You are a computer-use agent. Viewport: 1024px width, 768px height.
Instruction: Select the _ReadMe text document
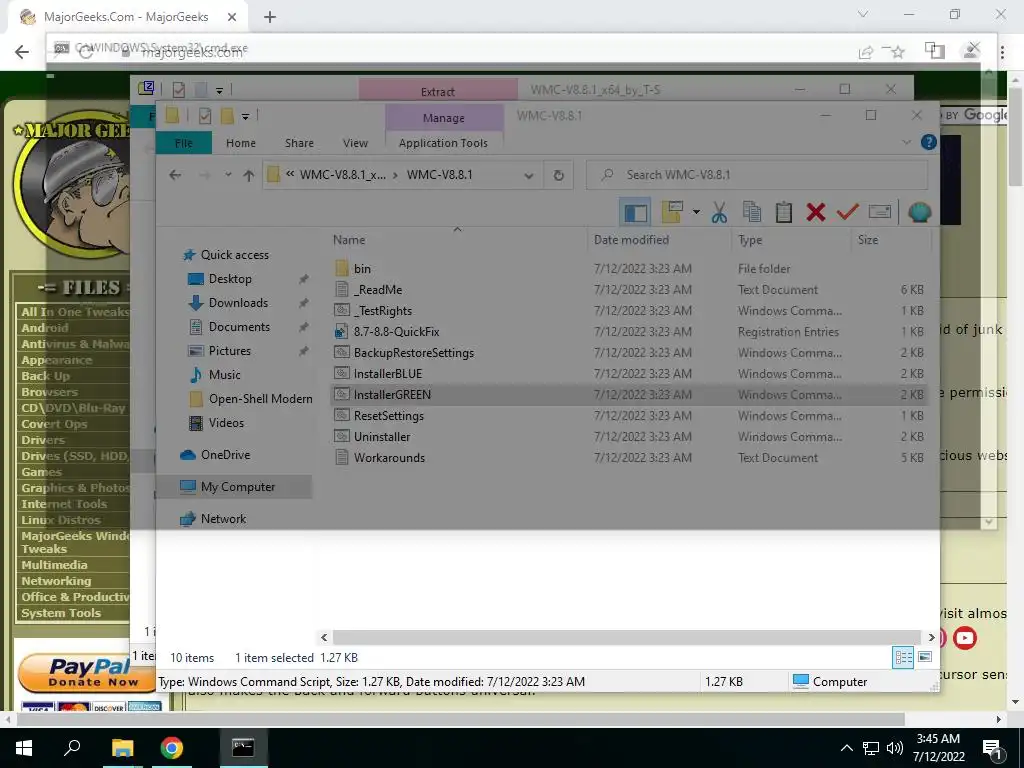(x=378, y=289)
